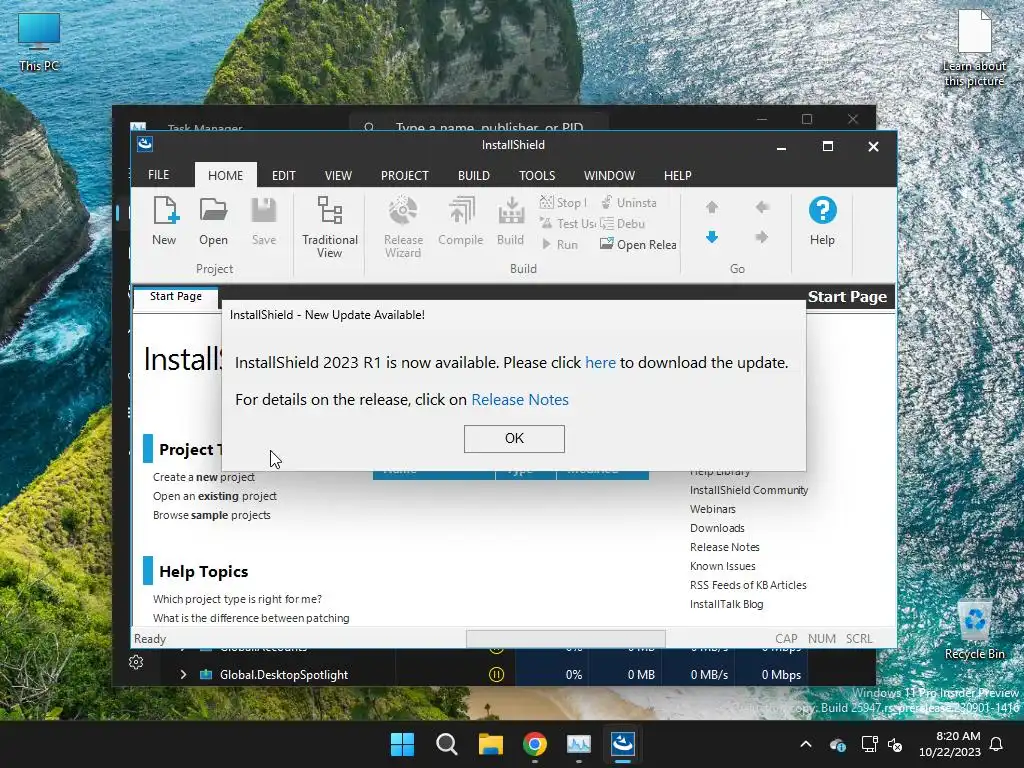Click 'Learn about this picture' desktop icon
The image size is (1024, 768).
[974, 50]
